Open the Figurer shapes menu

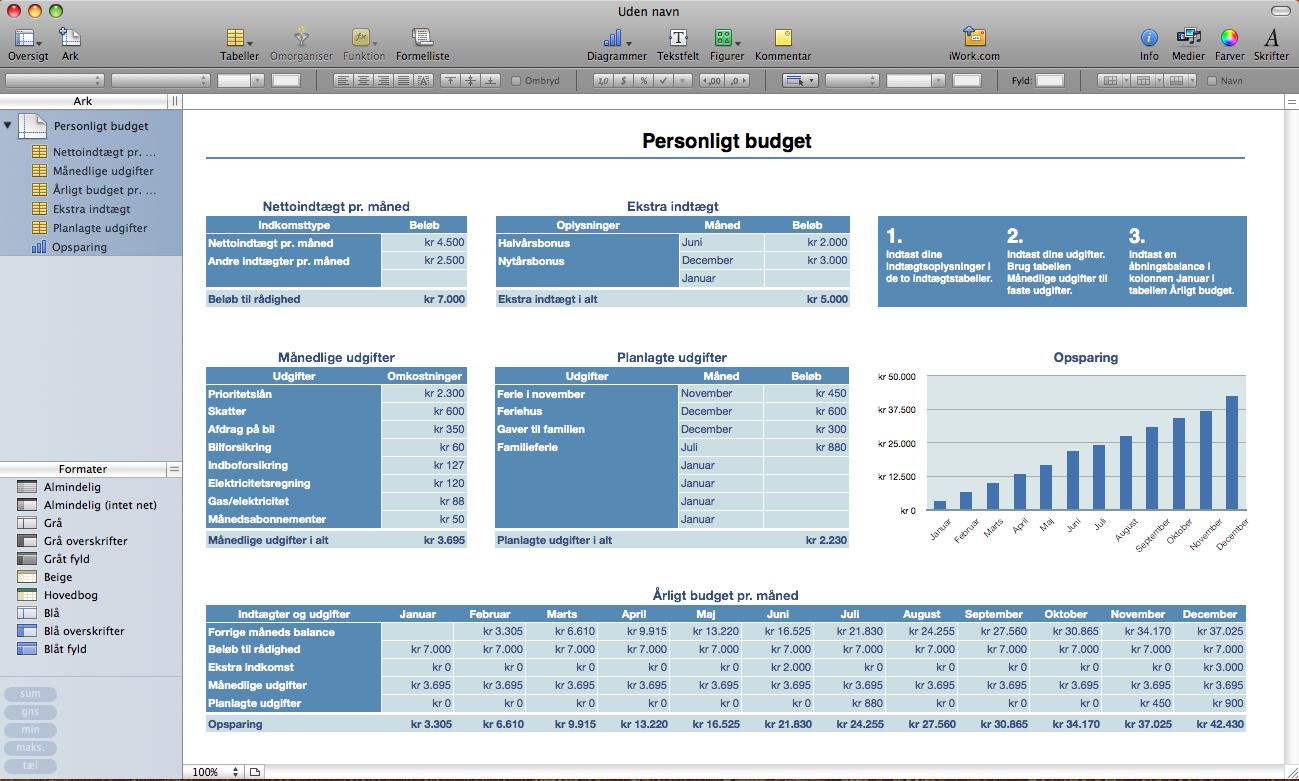click(x=725, y=40)
